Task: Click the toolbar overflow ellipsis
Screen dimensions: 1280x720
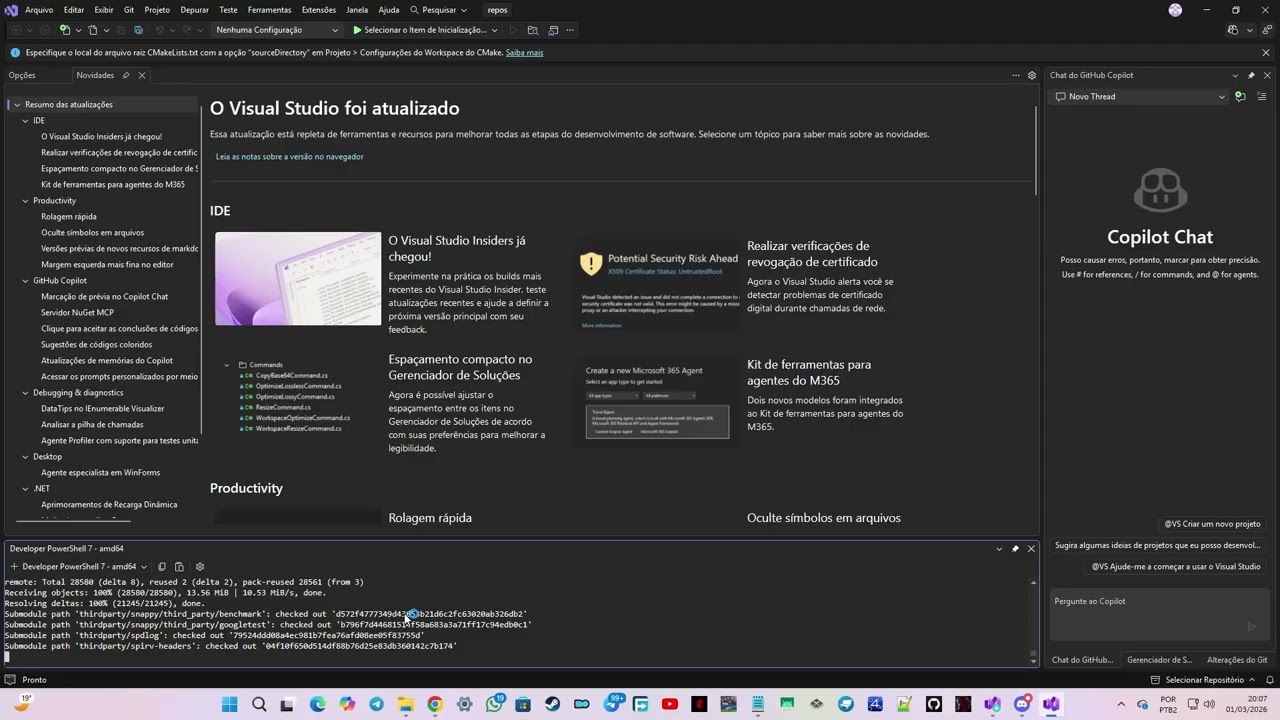Action: point(570,30)
